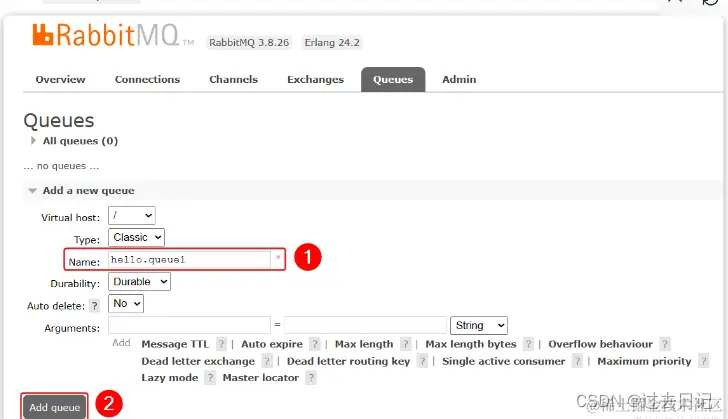Select the Queues tab
This screenshot has height=419, width=728.
(393, 79)
